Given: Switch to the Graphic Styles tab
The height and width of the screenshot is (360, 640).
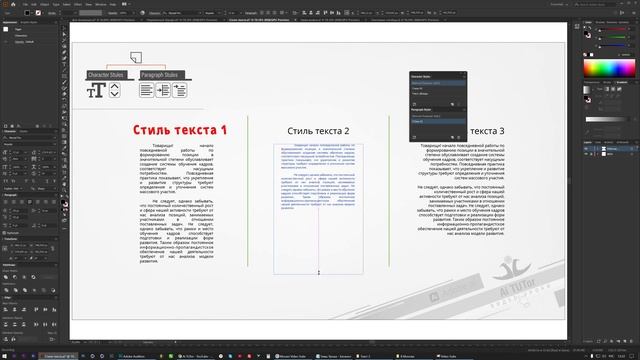Looking at the screenshot, I should coord(29,22).
